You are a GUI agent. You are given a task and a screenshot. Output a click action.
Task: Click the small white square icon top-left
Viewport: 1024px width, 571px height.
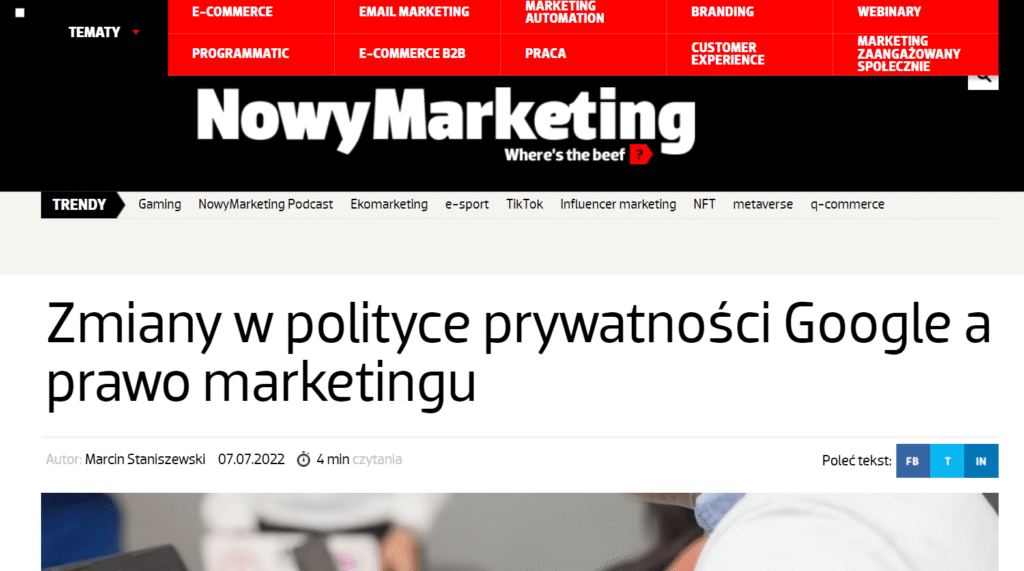pyautogui.click(x=20, y=12)
